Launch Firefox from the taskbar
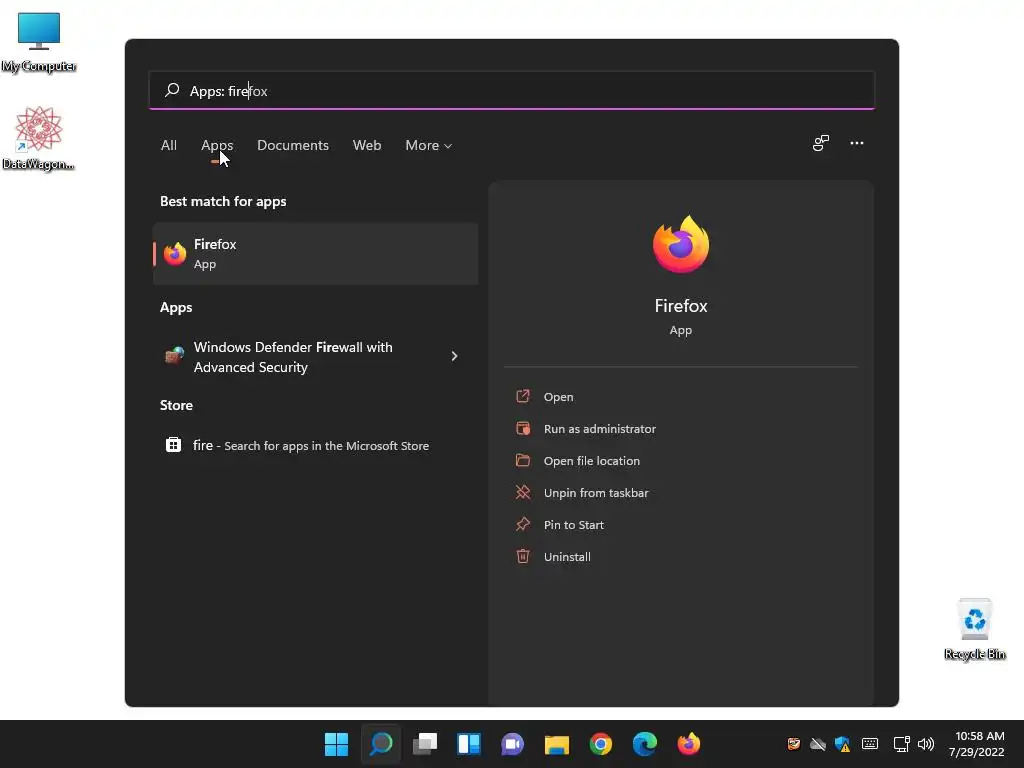This screenshot has width=1024, height=768. (x=688, y=744)
